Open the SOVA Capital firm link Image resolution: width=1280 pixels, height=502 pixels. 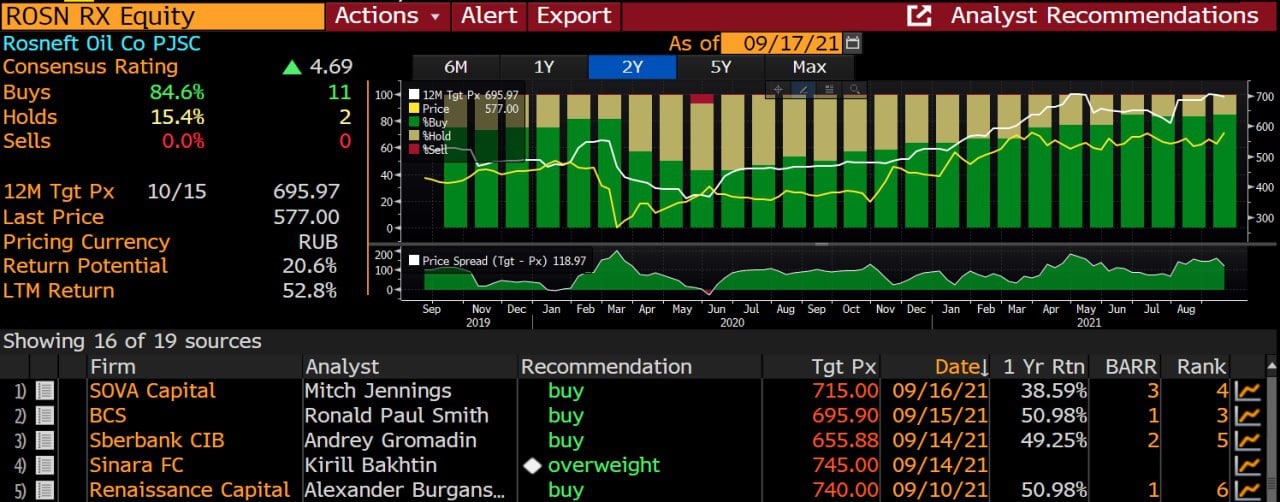[x=153, y=391]
